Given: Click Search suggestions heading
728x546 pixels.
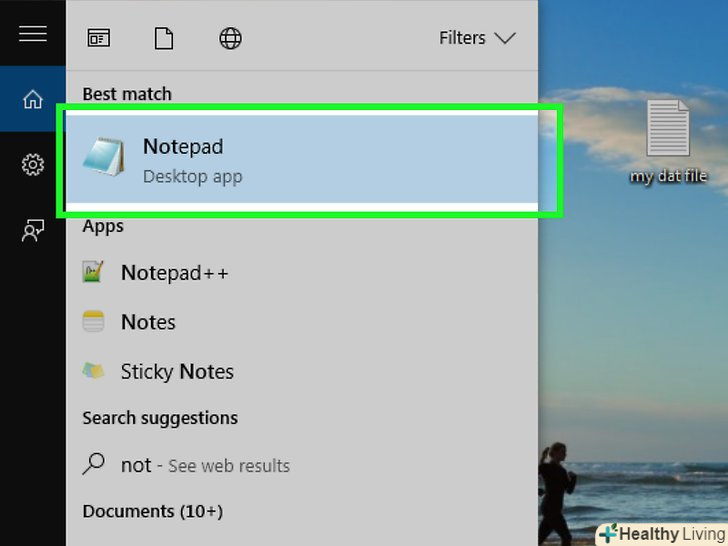Looking at the screenshot, I should click(160, 418).
